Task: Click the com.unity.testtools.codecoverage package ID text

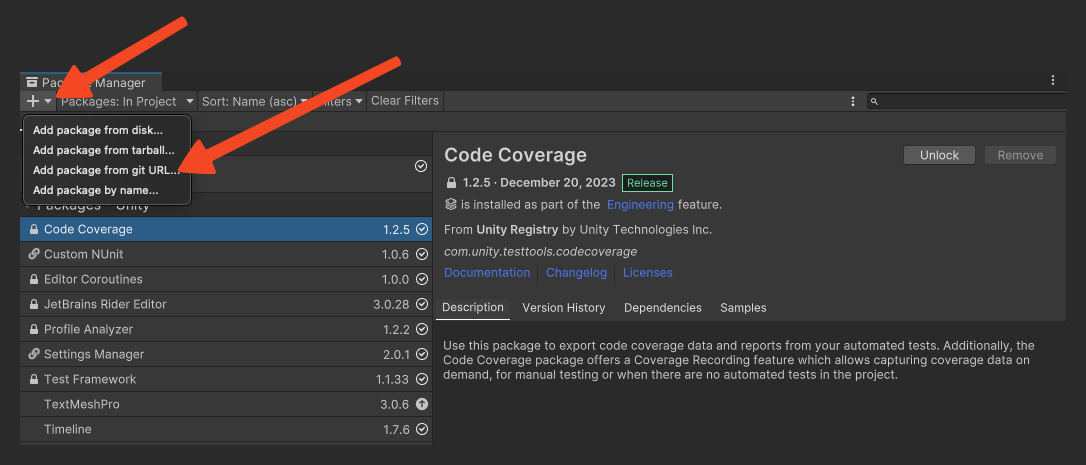Action: point(540,252)
